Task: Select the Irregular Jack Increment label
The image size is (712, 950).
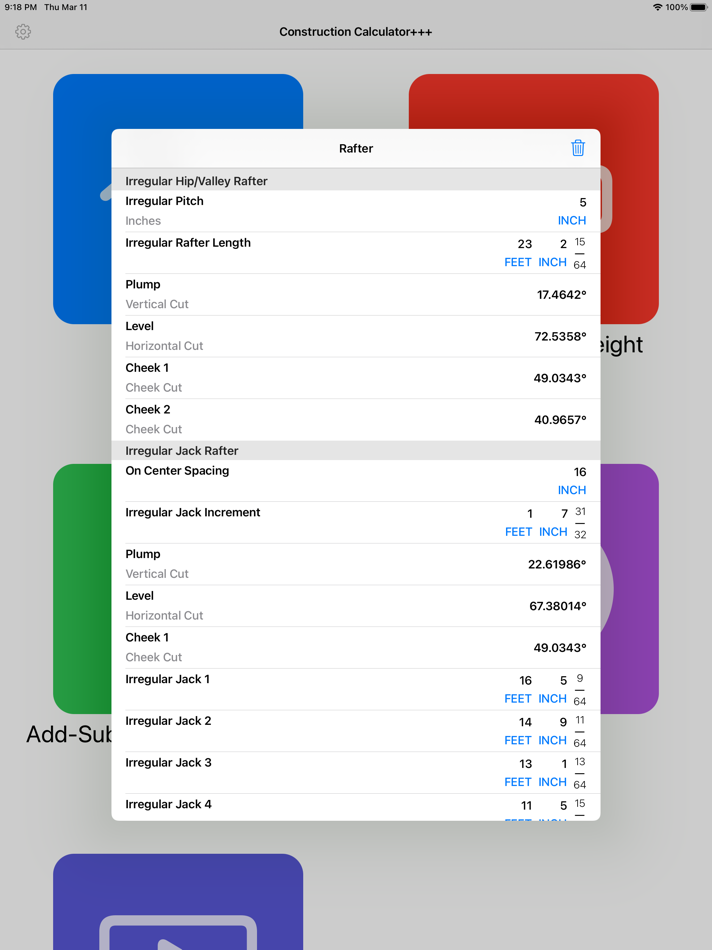Action: [193, 513]
